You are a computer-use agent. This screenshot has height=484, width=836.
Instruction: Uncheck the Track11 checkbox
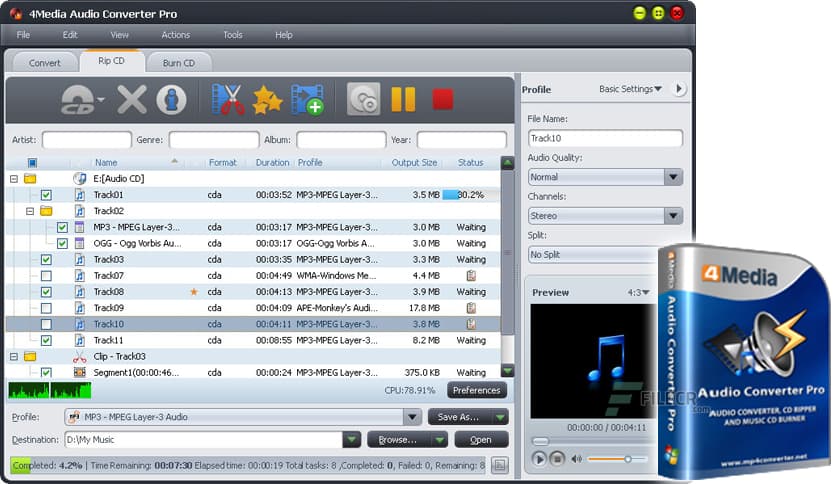coord(46,340)
